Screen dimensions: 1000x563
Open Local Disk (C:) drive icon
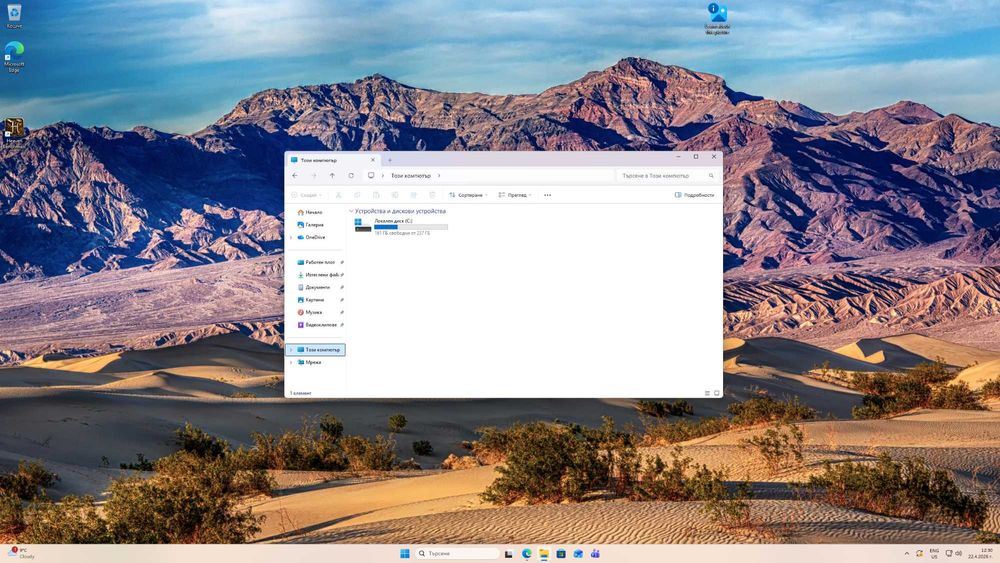tap(362, 225)
